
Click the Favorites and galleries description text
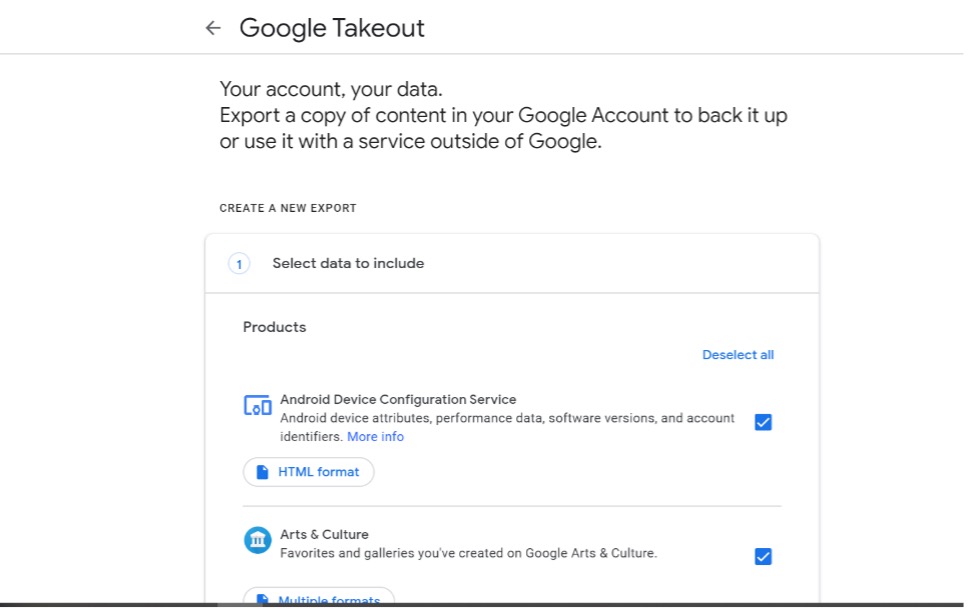point(469,554)
